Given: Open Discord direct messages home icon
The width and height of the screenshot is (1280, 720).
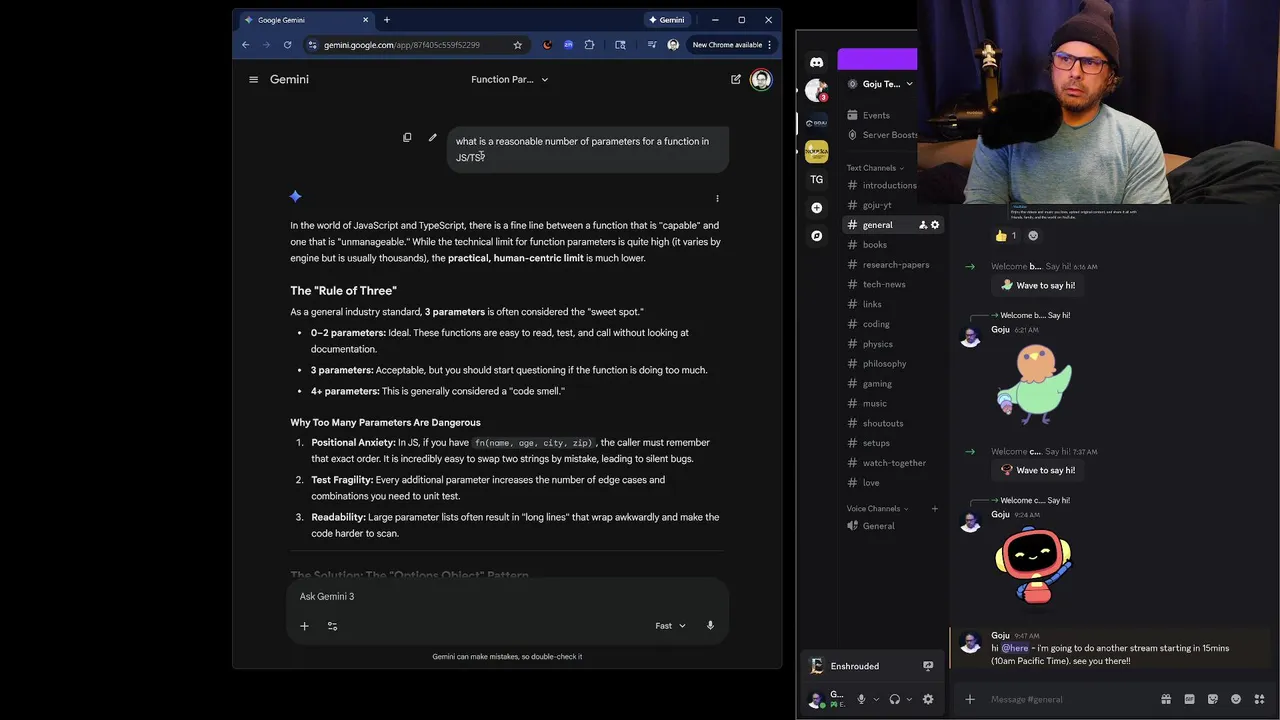Looking at the screenshot, I should (x=816, y=62).
